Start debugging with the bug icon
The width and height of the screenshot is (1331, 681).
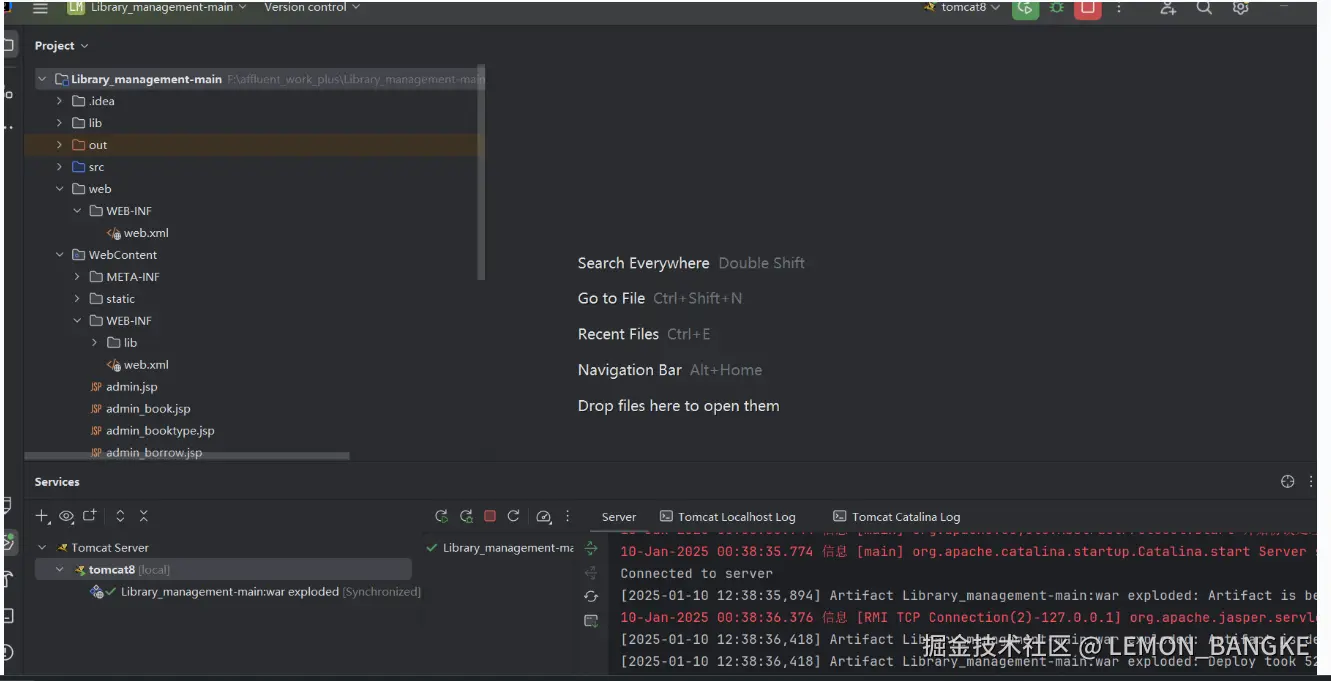pyautogui.click(x=1056, y=8)
